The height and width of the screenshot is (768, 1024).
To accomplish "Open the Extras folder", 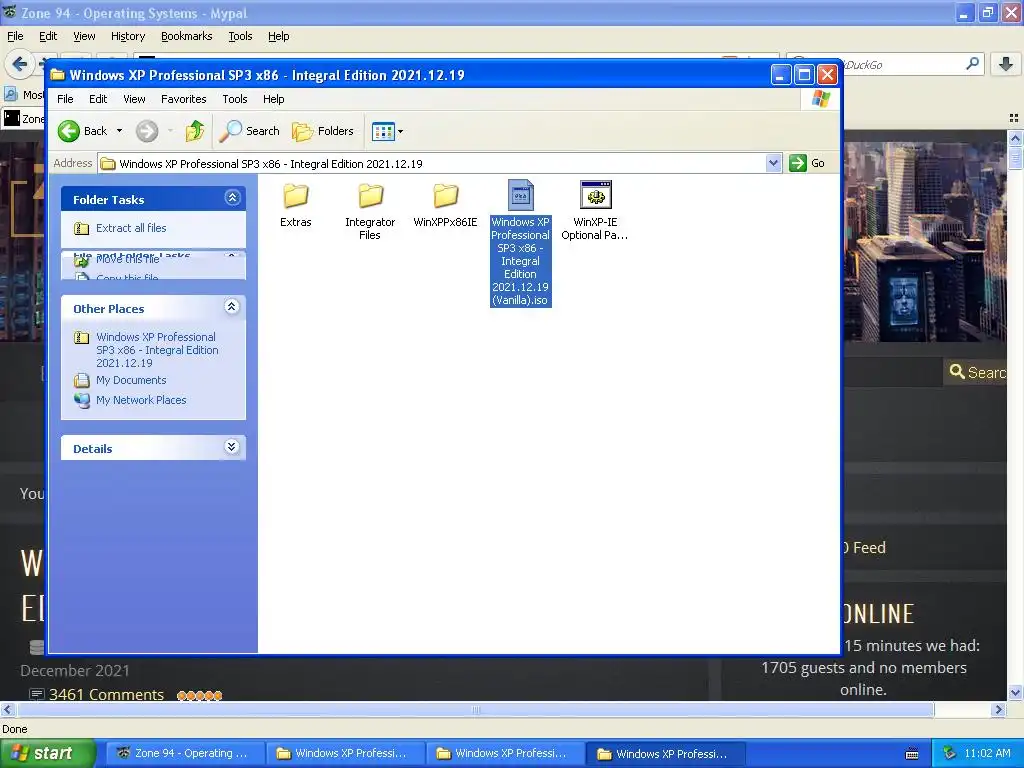I will (x=295, y=204).
